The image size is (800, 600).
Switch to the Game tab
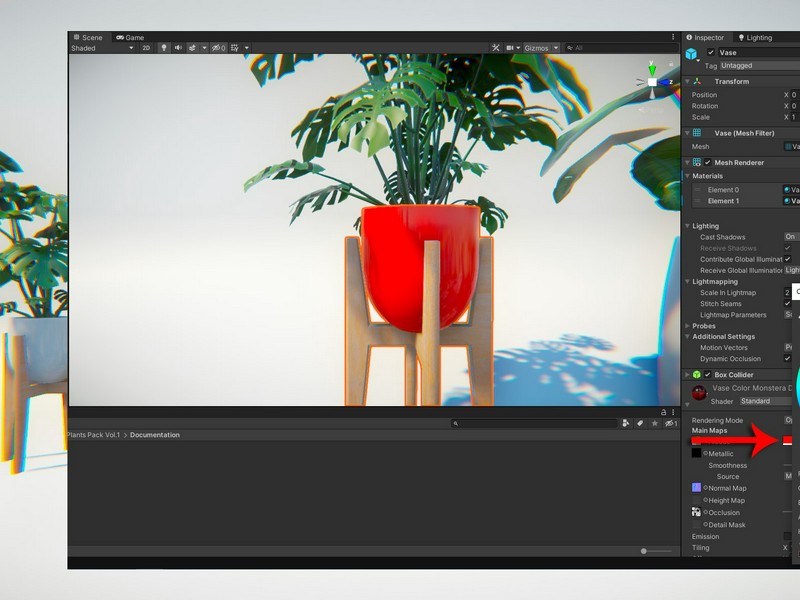pos(130,37)
